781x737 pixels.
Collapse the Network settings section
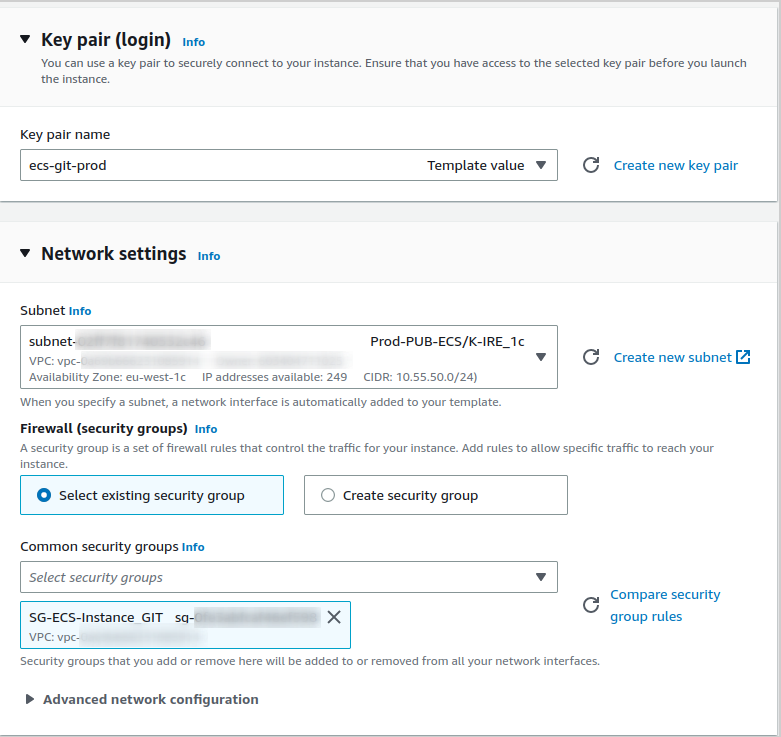point(25,254)
